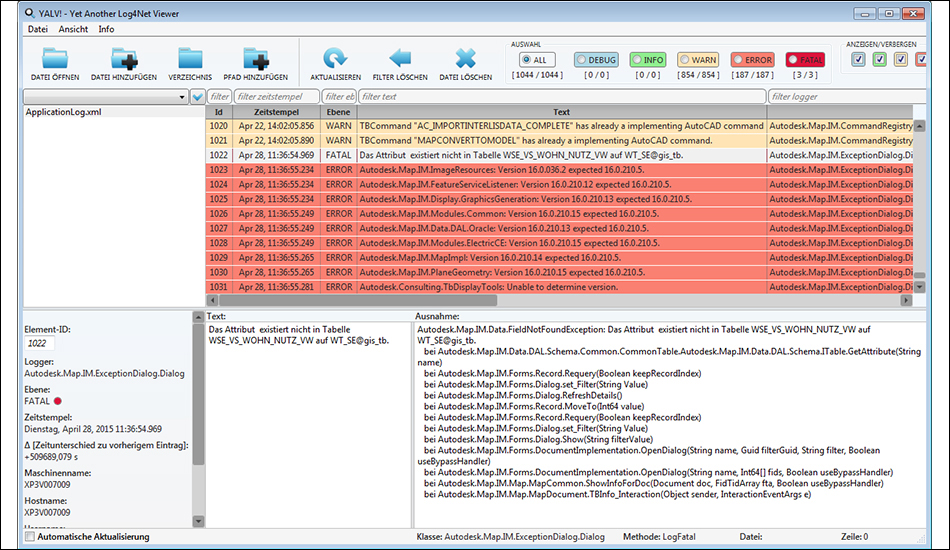
Task: Click the Methode: LogFatal status entry
Action: tap(659, 537)
